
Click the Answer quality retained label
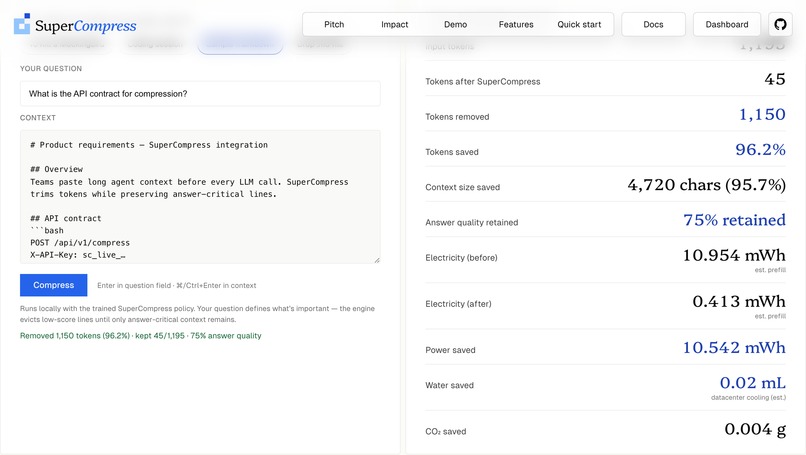pyautogui.click(x=471, y=223)
